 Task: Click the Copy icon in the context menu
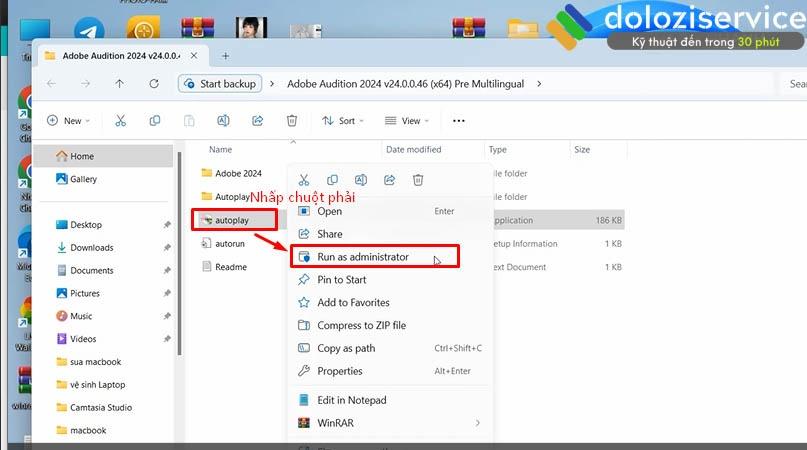point(332,180)
